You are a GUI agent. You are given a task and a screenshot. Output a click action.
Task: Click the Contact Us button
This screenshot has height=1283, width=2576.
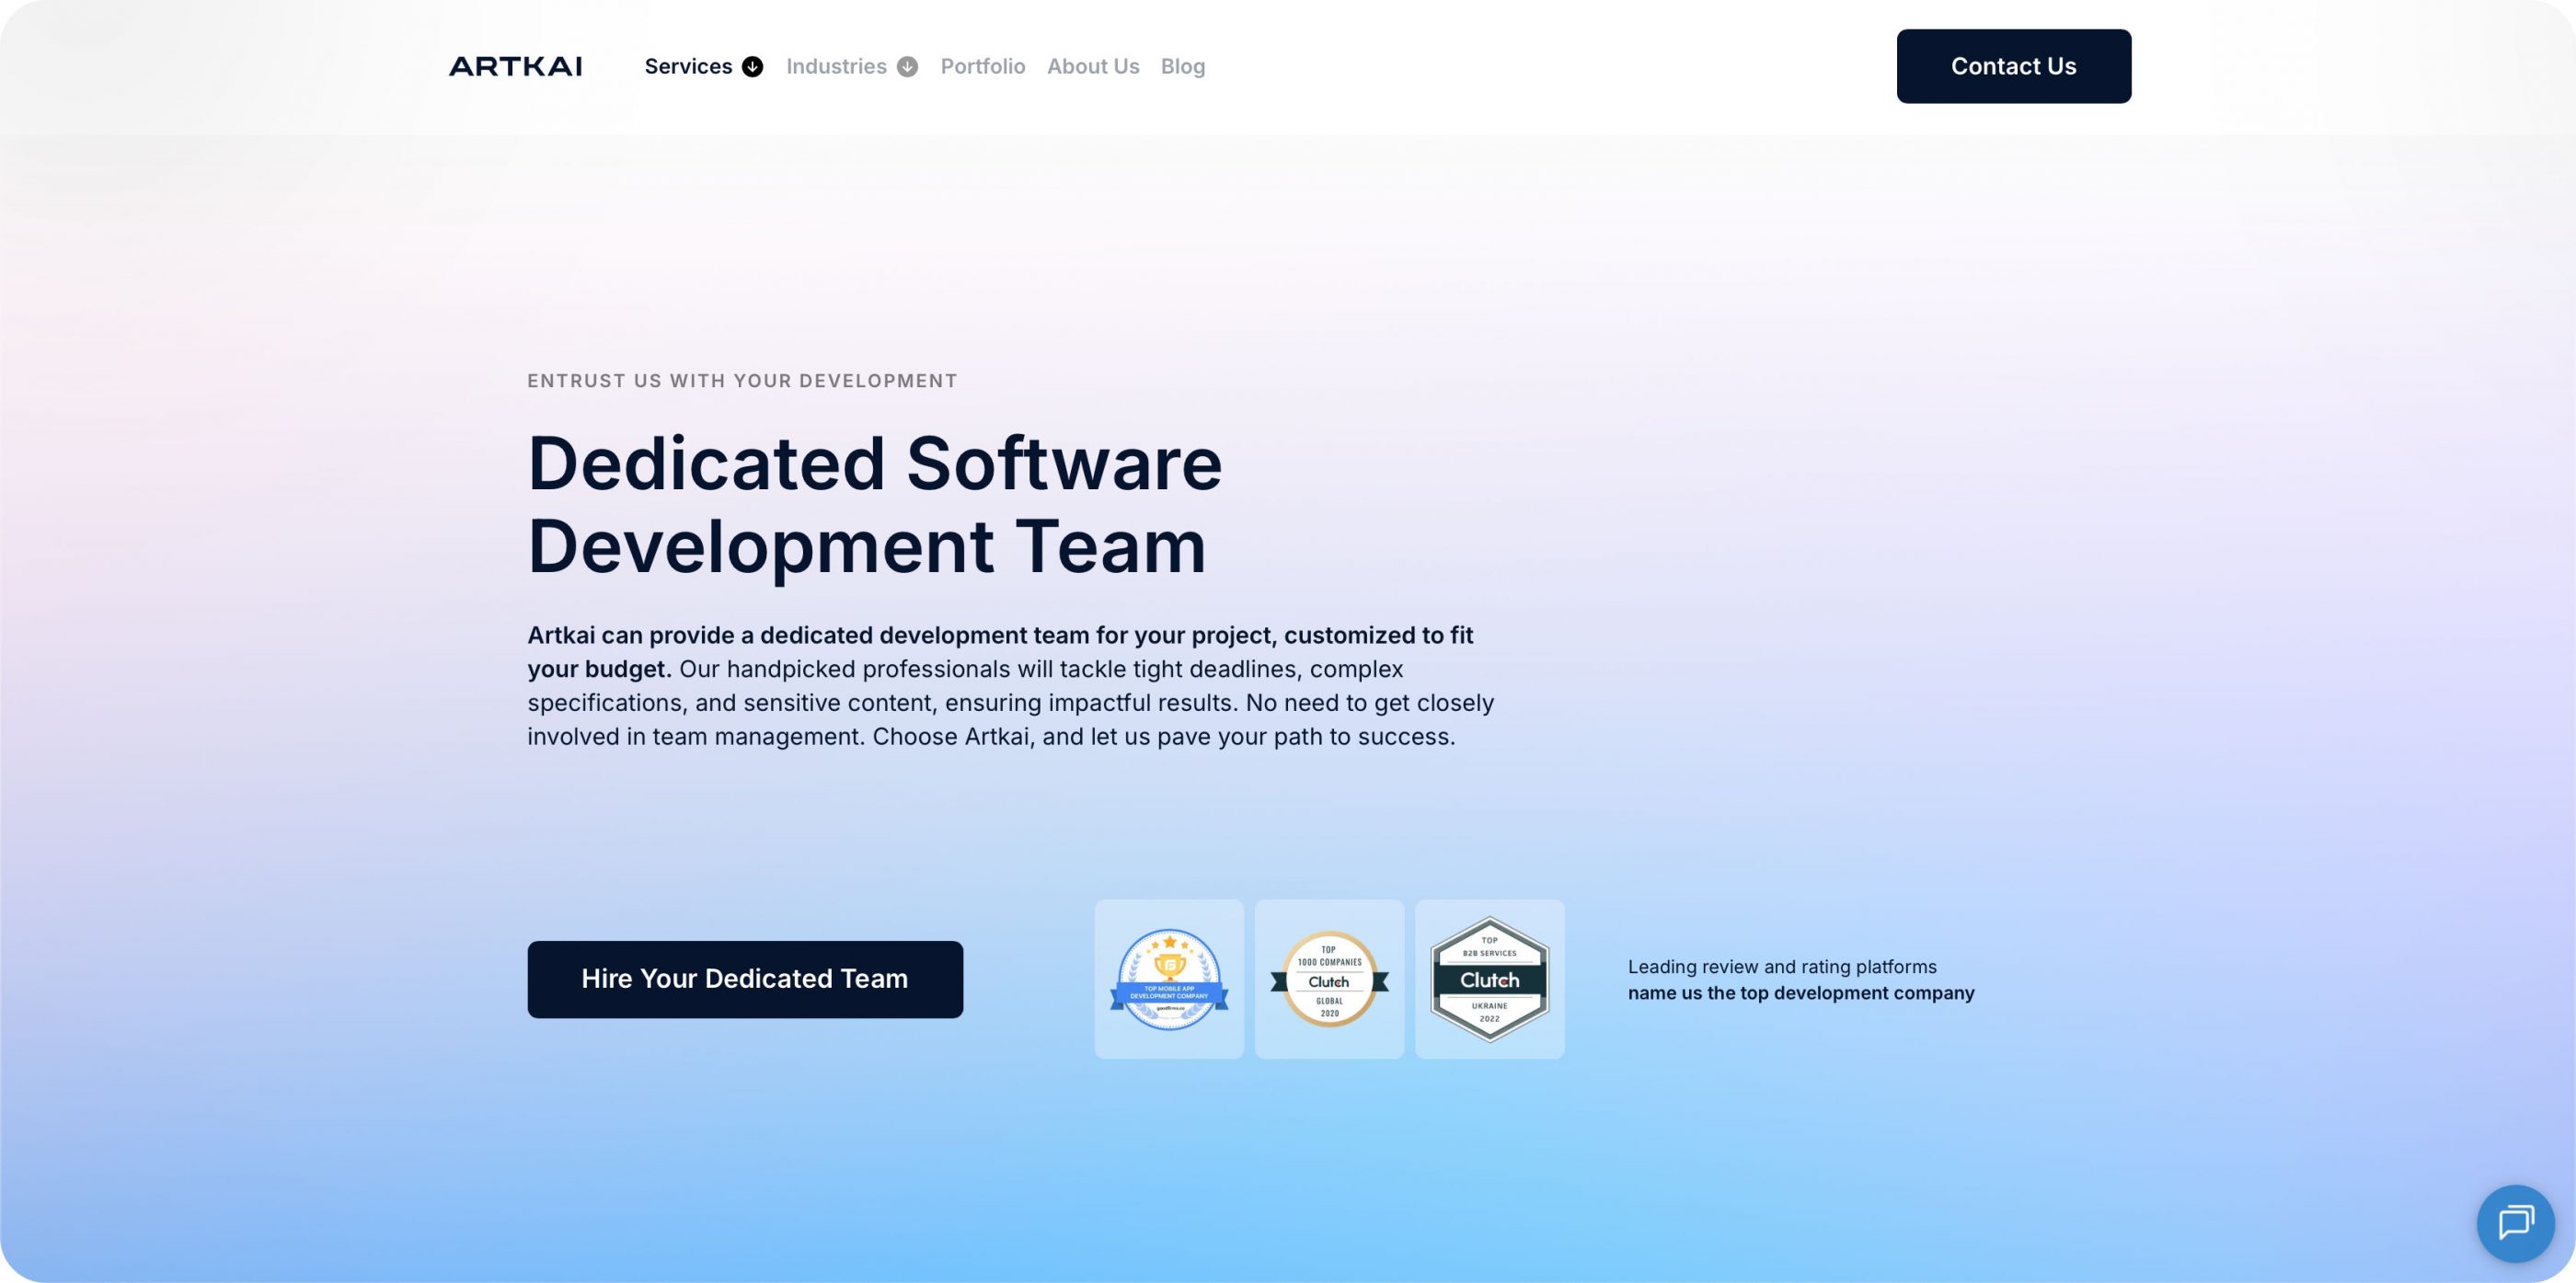tap(2013, 66)
